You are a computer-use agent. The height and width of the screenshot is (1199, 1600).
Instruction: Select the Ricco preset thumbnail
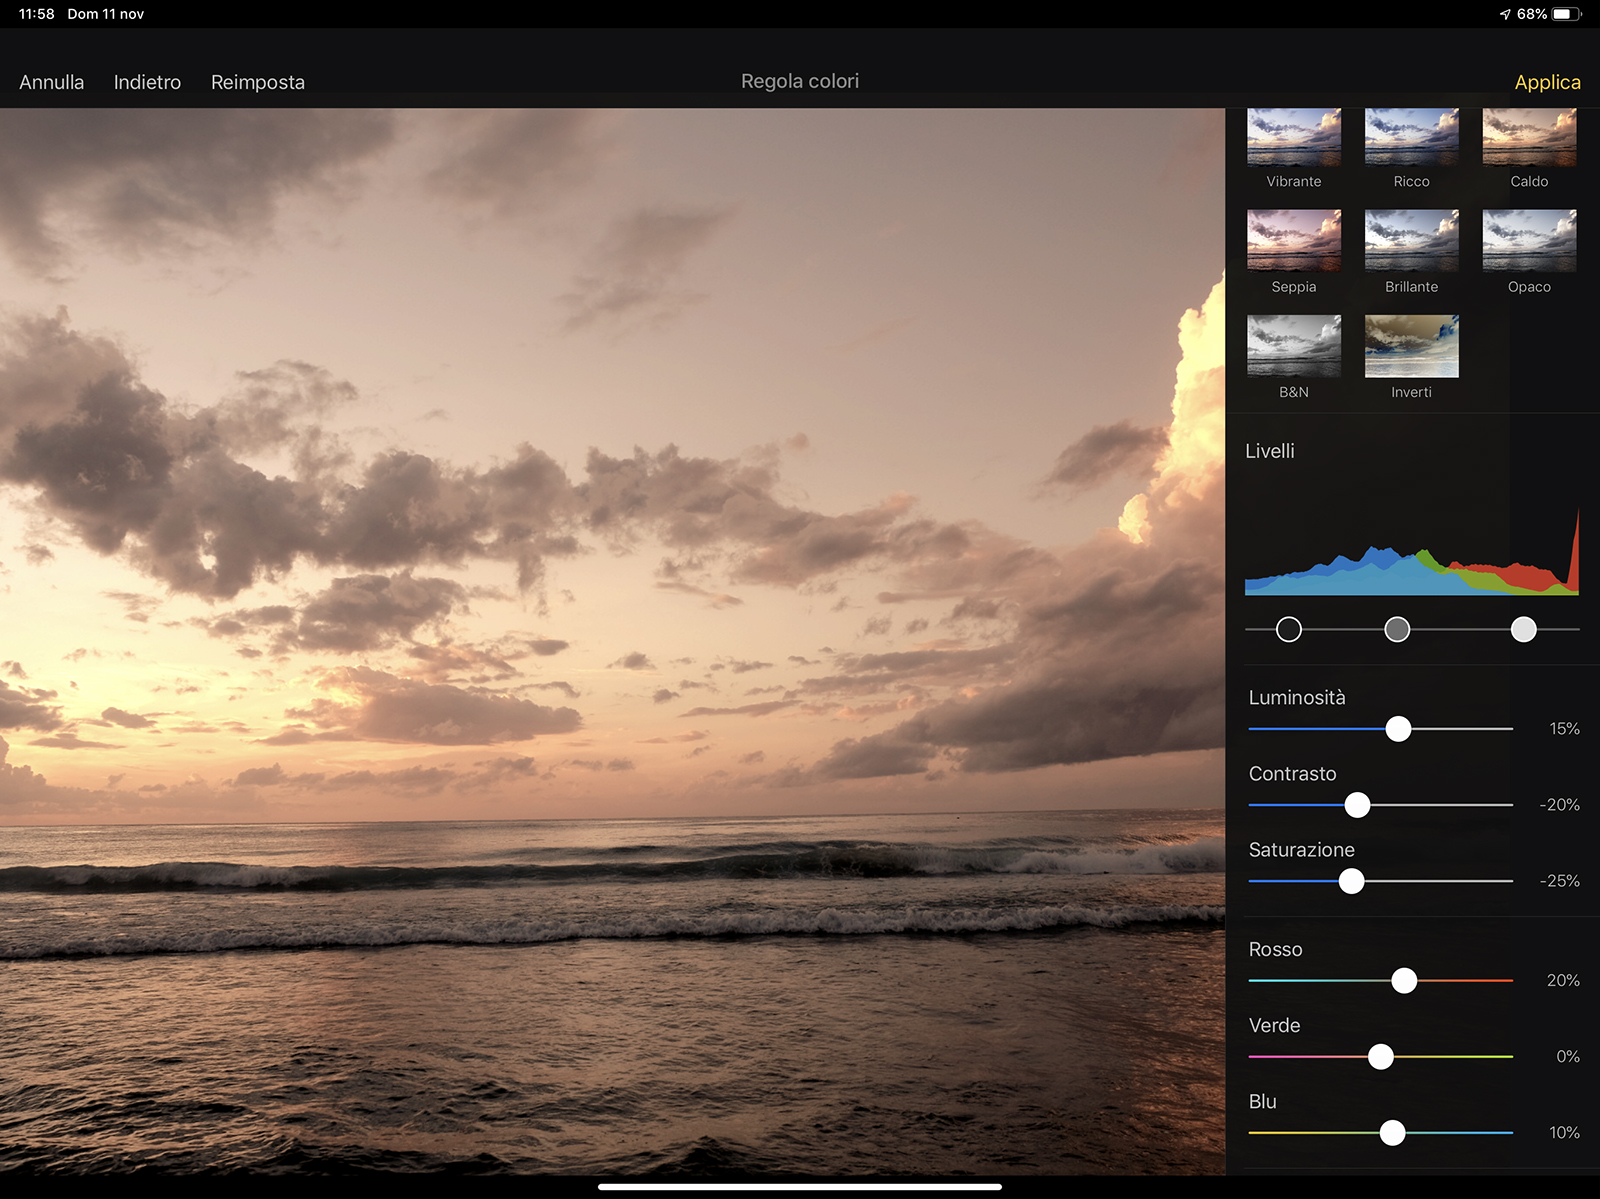point(1411,137)
